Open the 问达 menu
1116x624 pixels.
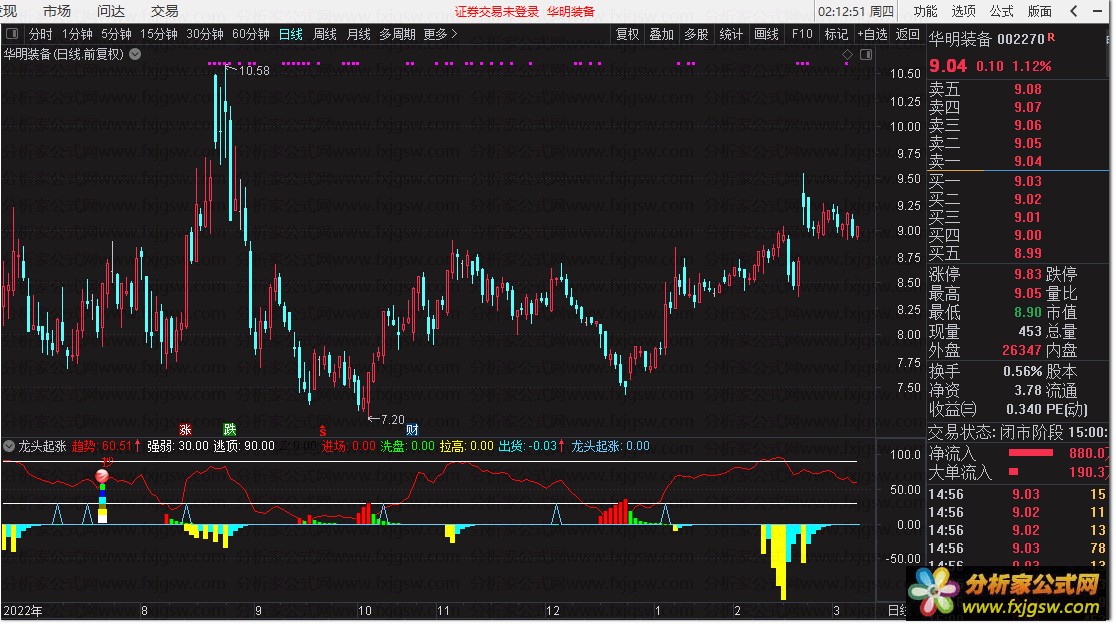point(110,11)
